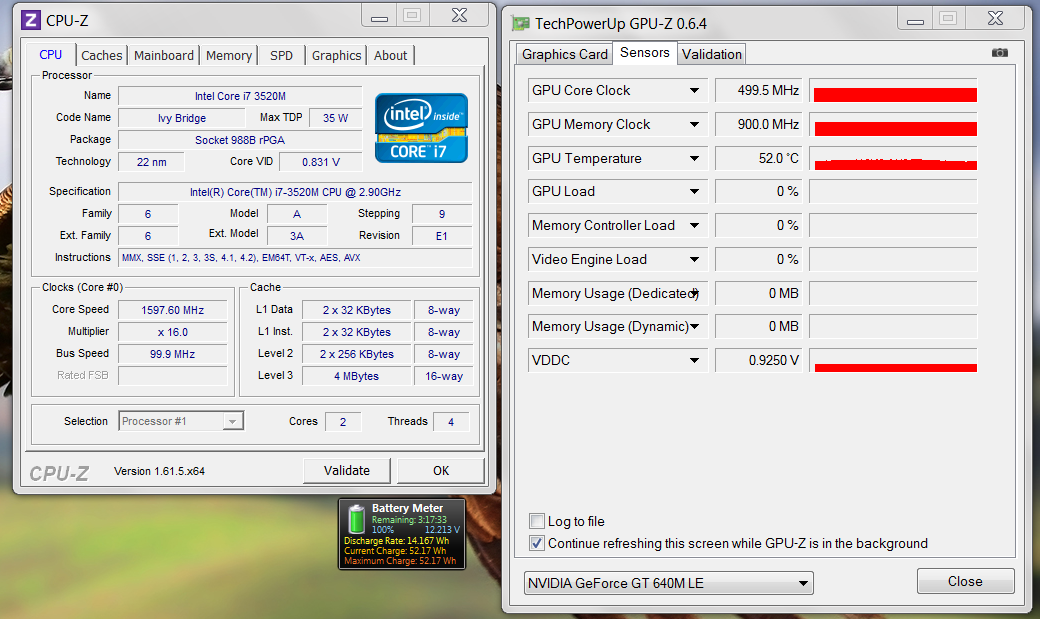Click the L1 Data value 2 x 32 KBytes
This screenshot has height=619, width=1040.
click(356, 310)
